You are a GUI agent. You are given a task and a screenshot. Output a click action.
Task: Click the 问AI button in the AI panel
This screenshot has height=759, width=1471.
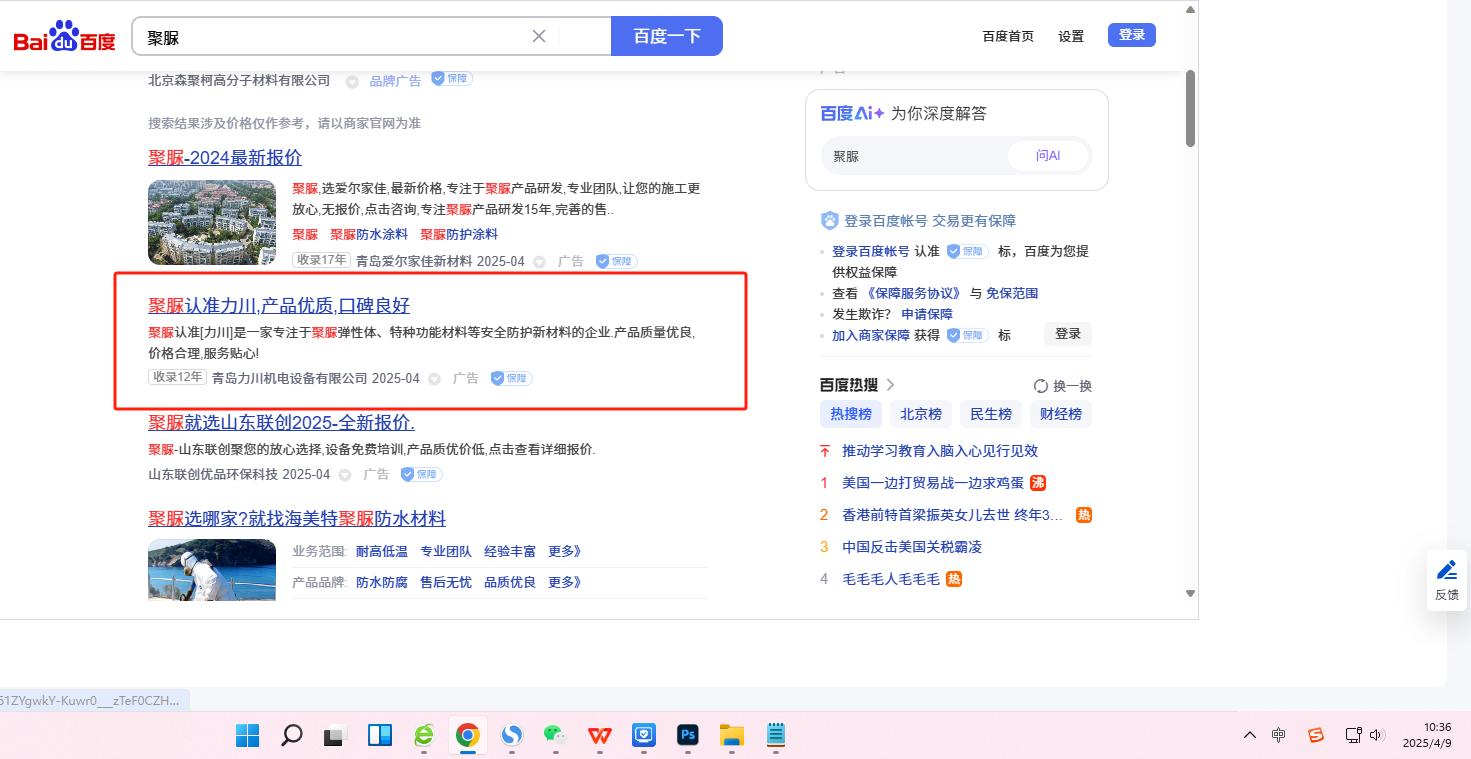1047,156
